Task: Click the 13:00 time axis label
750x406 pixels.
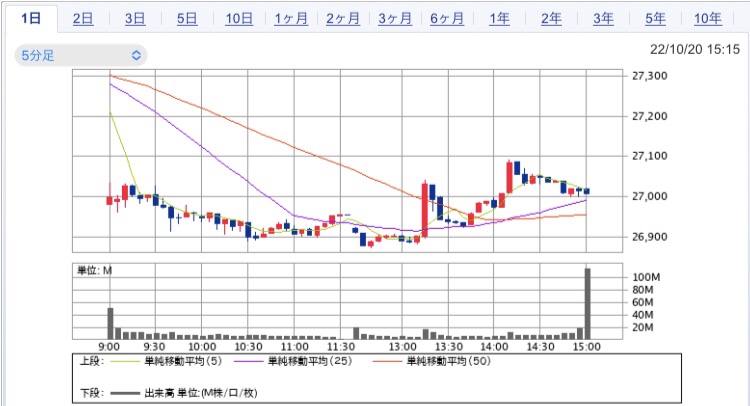Action: [x=402, y=347]
